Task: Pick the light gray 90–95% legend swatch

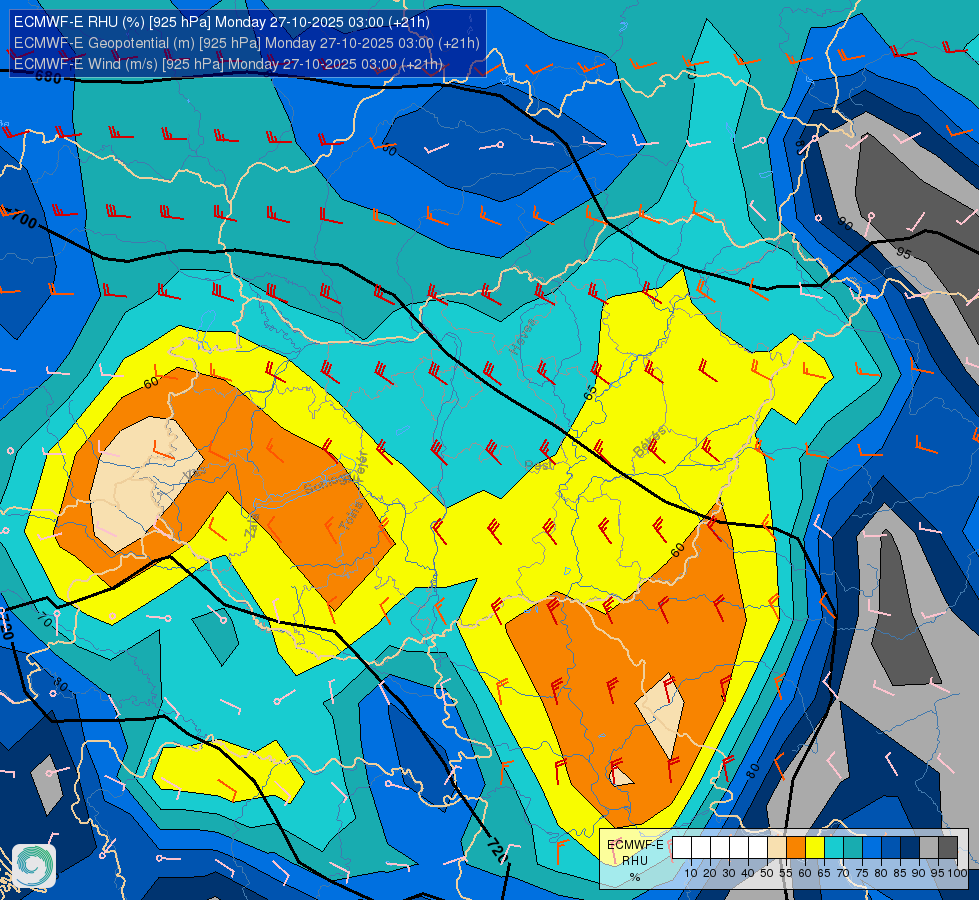Action: click(929, 848)
